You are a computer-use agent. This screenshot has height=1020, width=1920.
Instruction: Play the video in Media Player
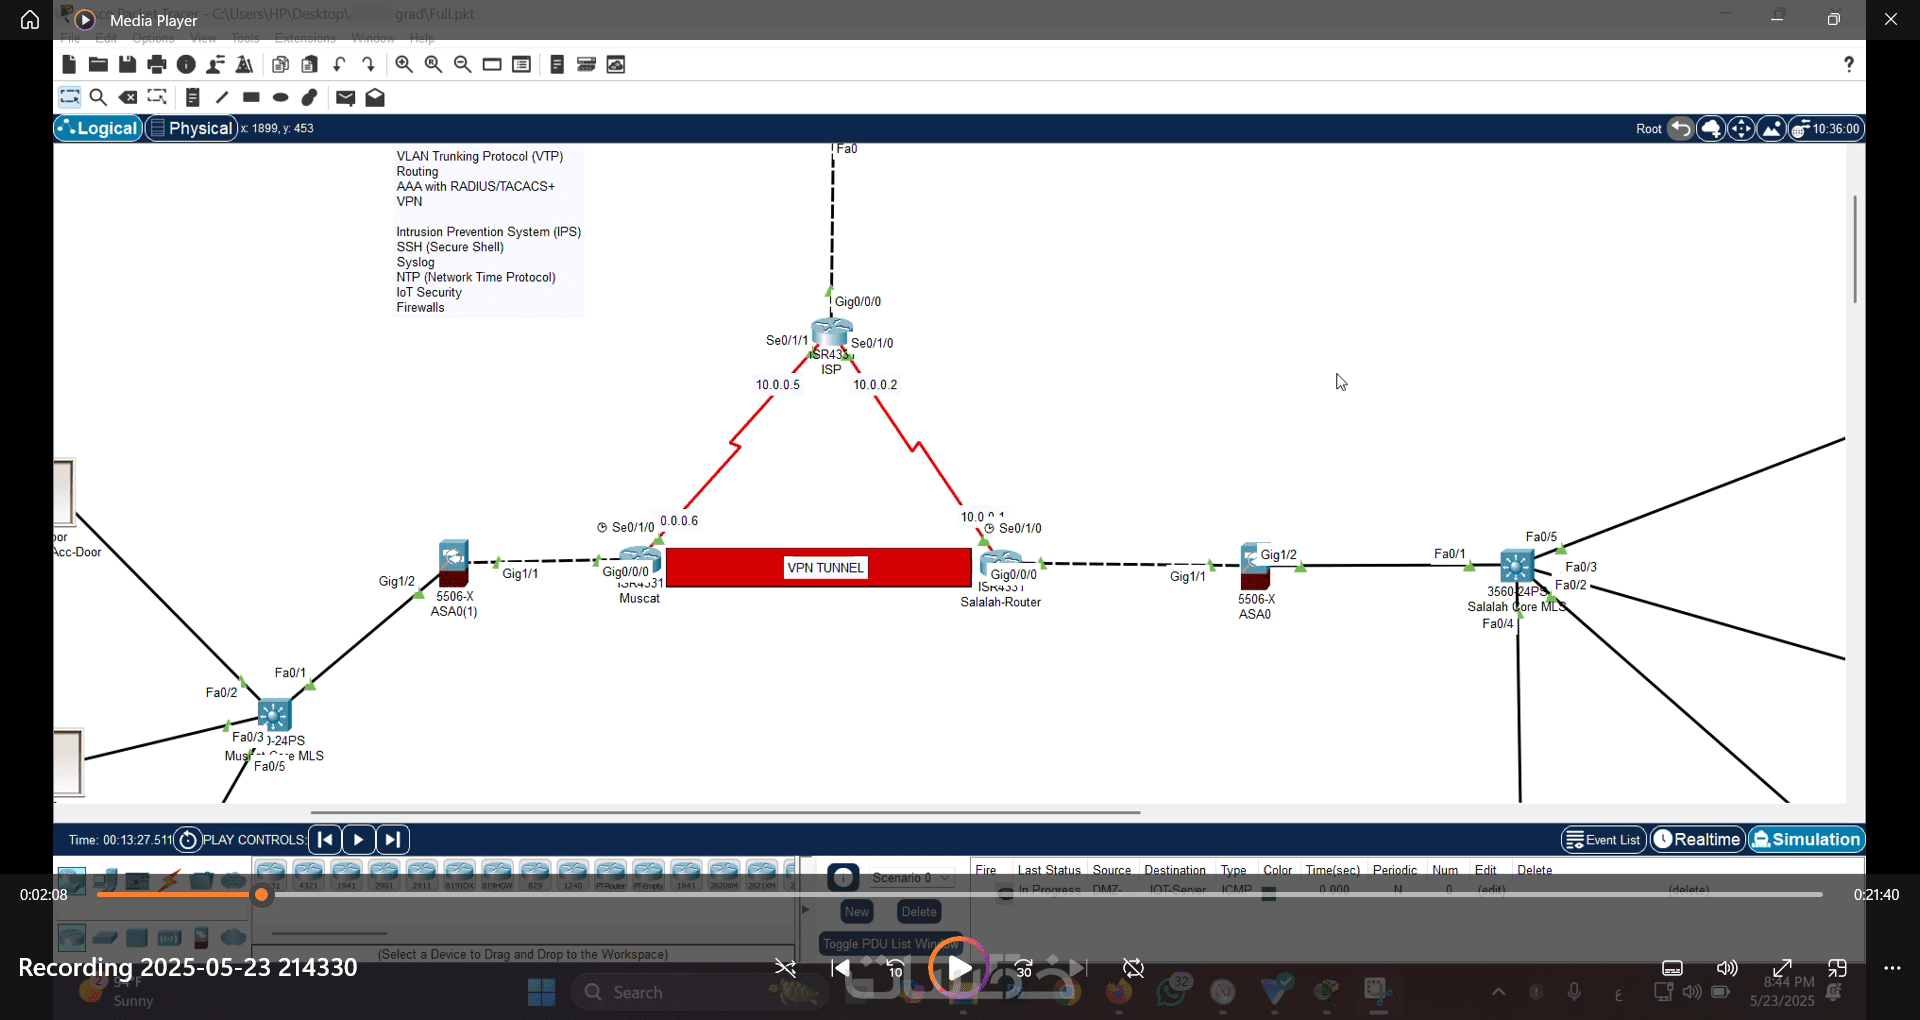coord(958,968)
